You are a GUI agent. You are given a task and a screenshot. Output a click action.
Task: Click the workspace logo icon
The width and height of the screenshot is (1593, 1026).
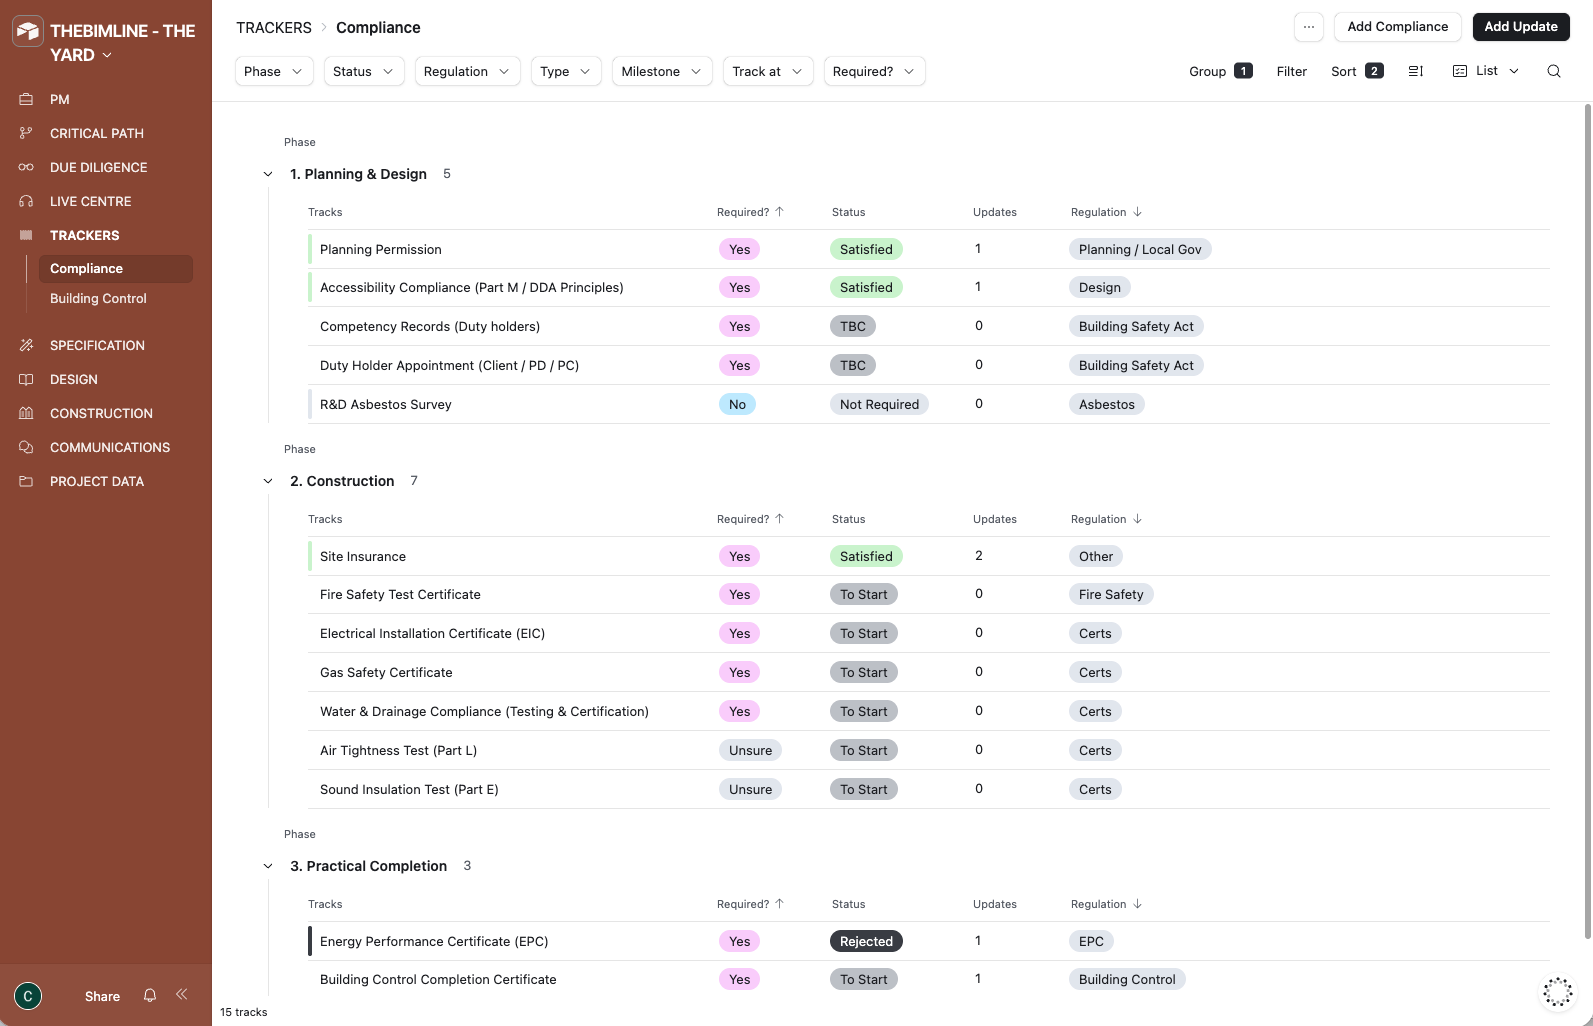[28, 31]
